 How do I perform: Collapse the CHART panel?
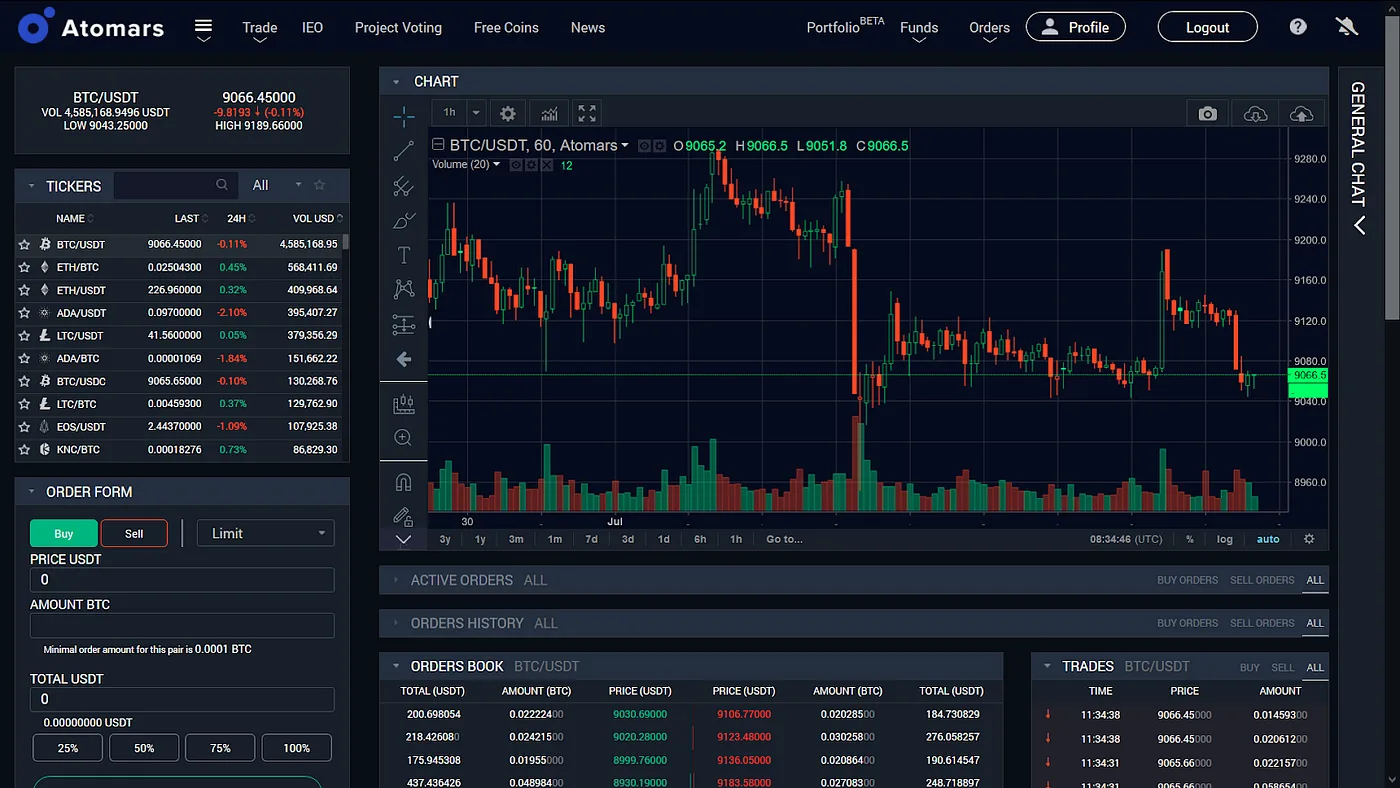tap(396, 82)
